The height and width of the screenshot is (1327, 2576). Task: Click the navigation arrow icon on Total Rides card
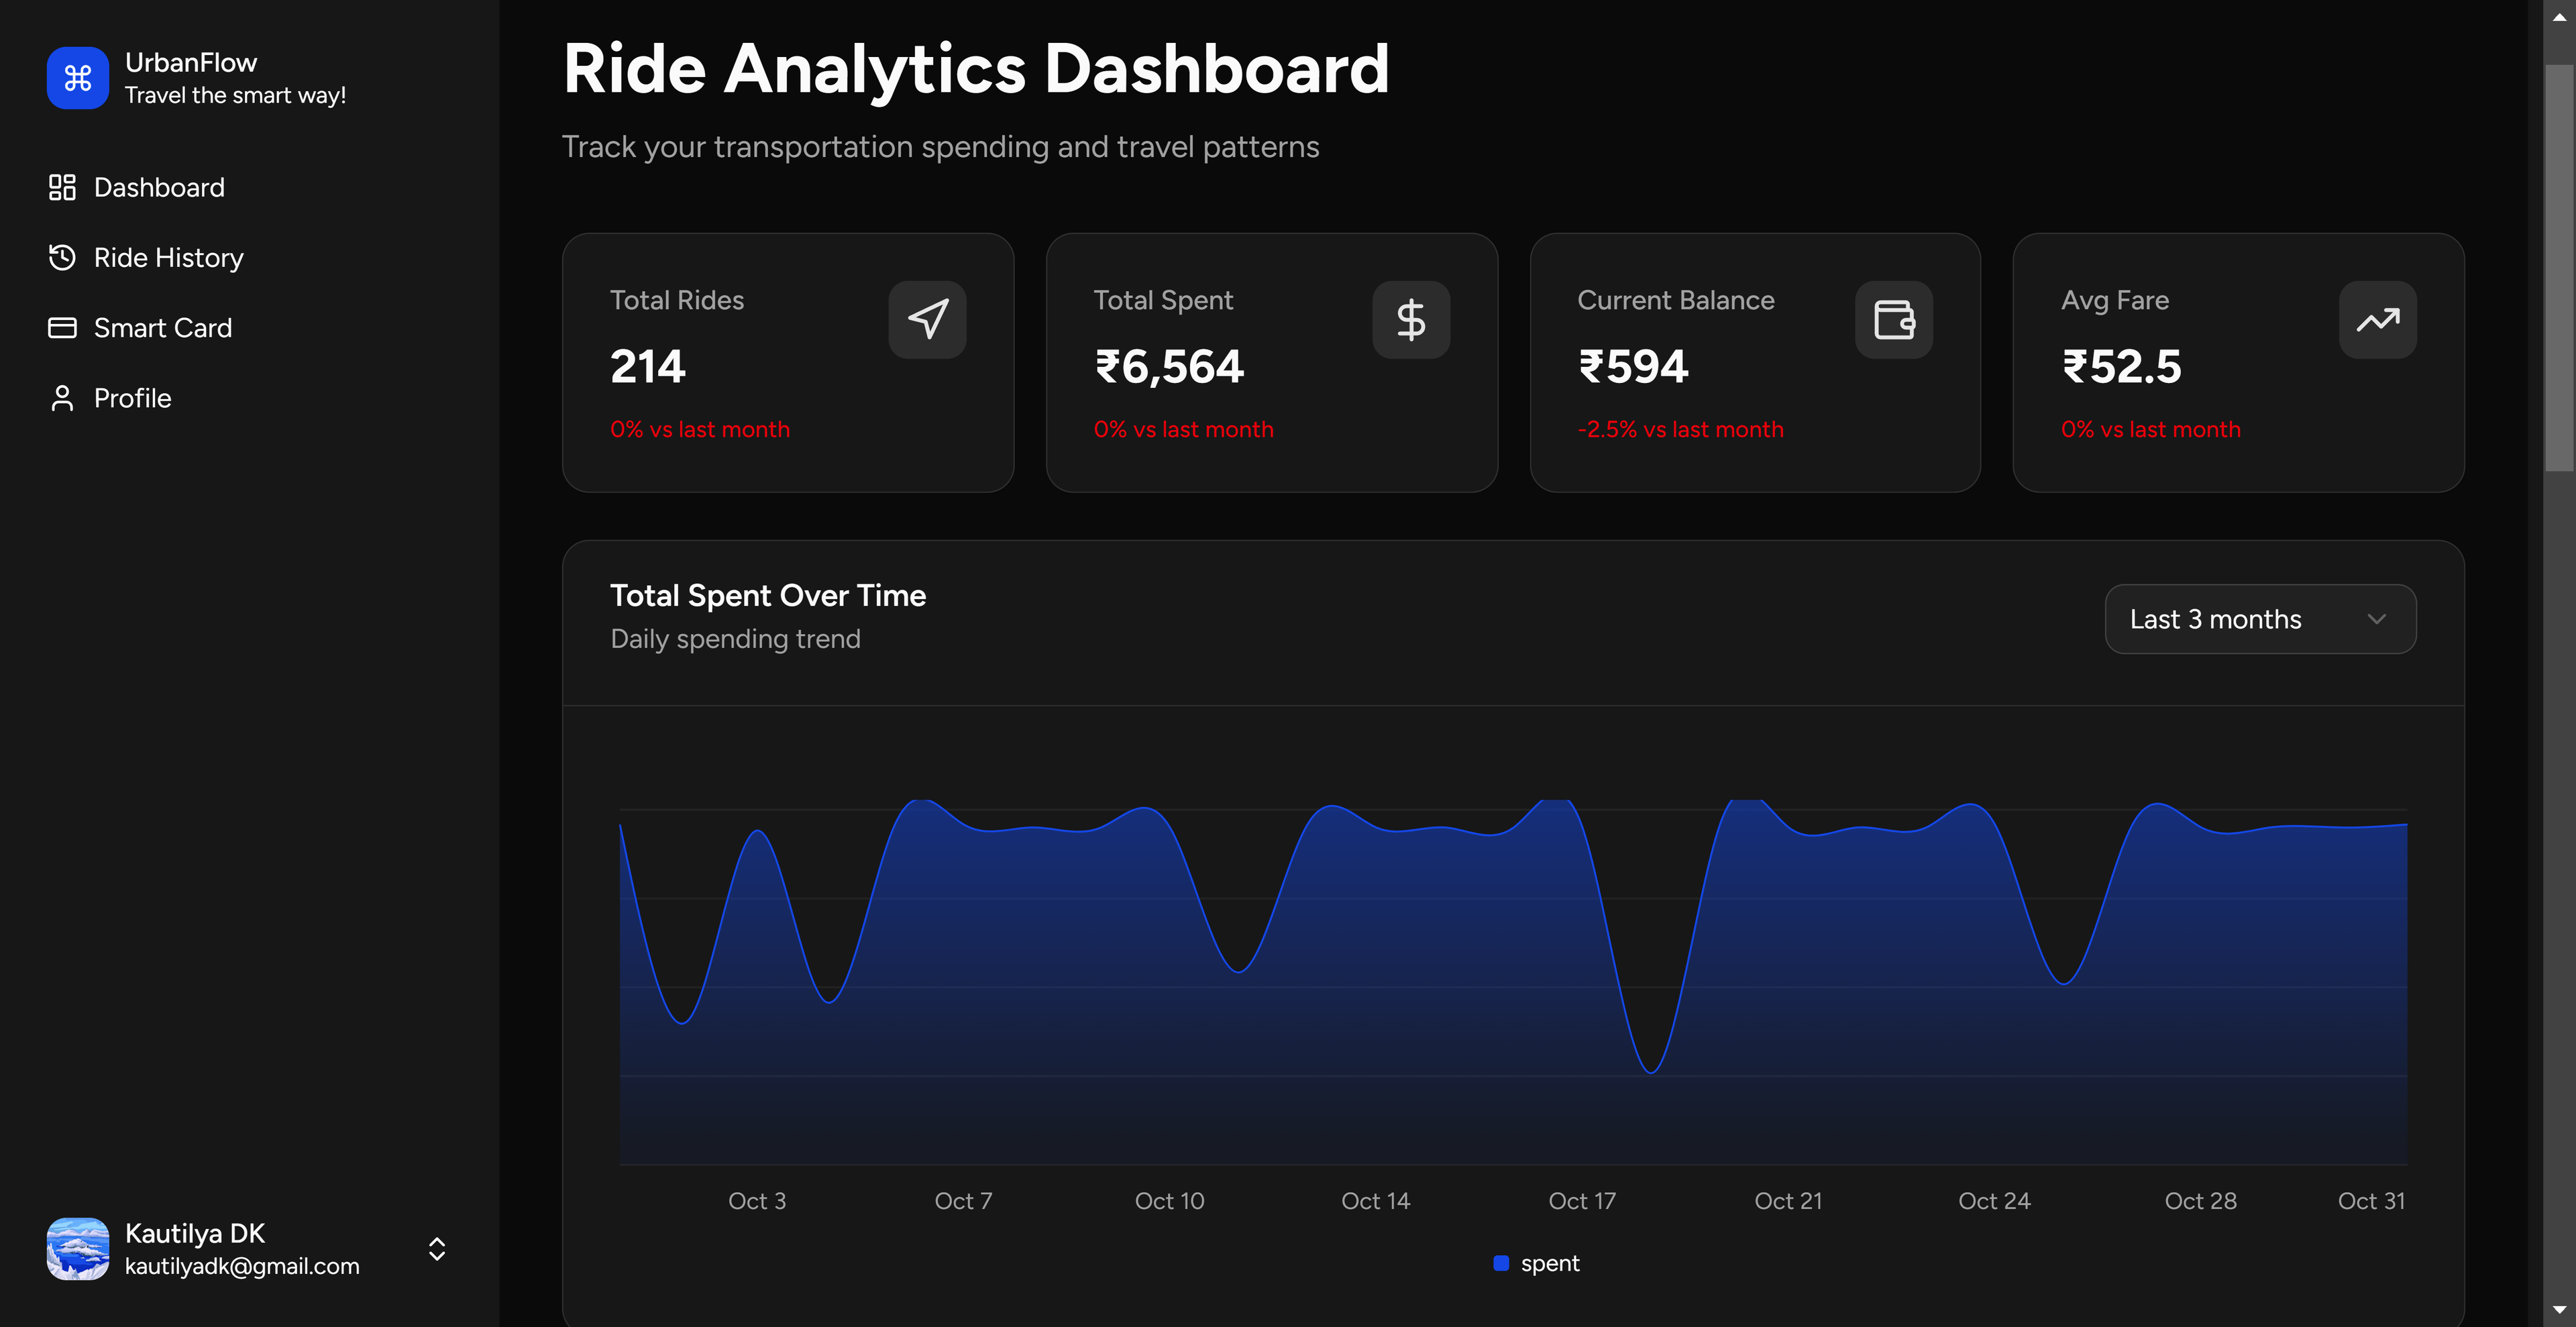927,319
